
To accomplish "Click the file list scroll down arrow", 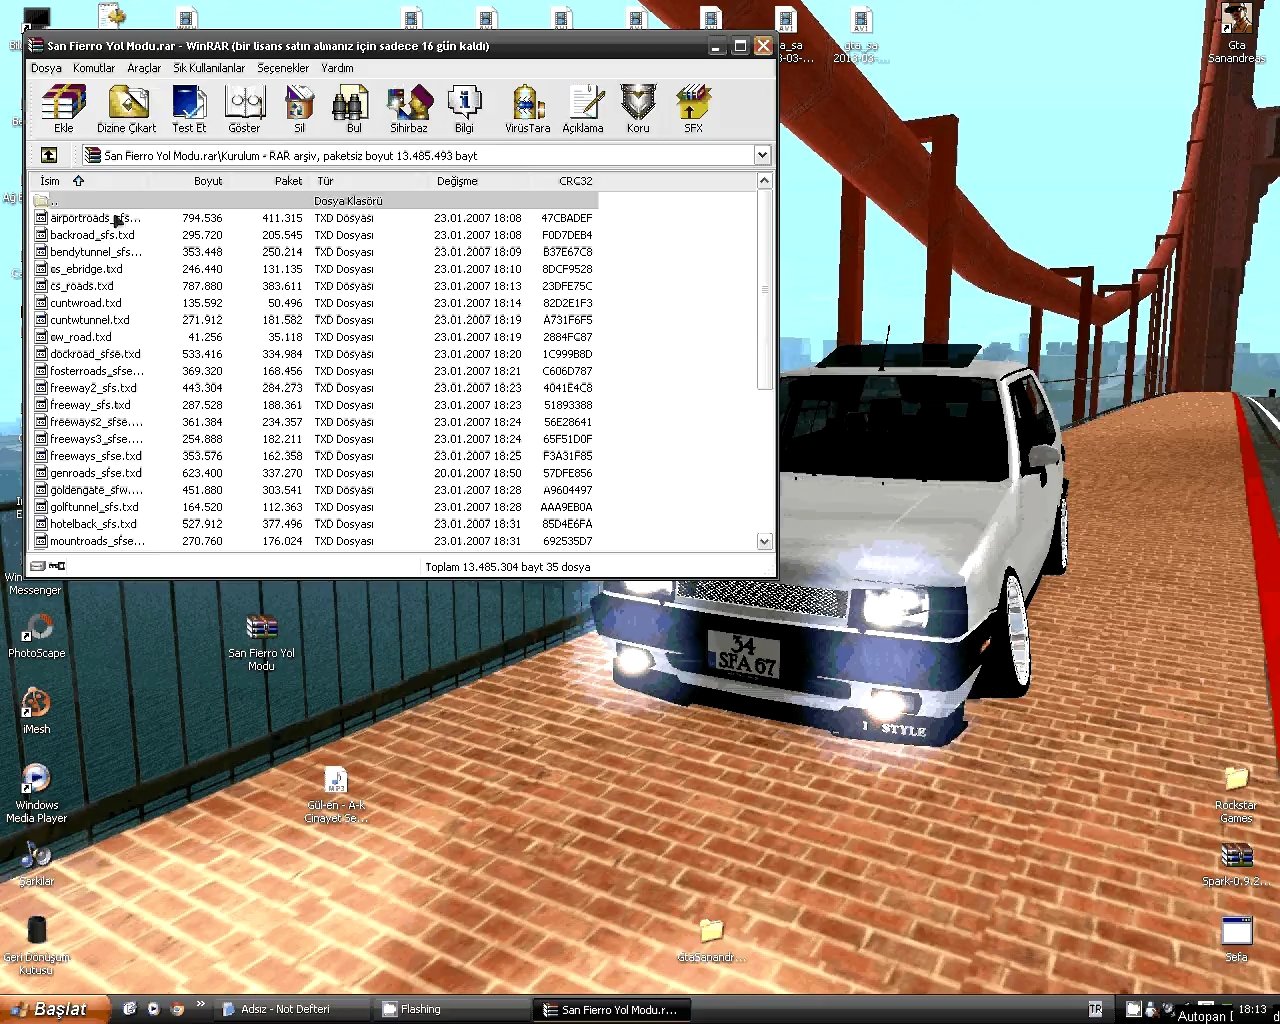I will [764, 541].
